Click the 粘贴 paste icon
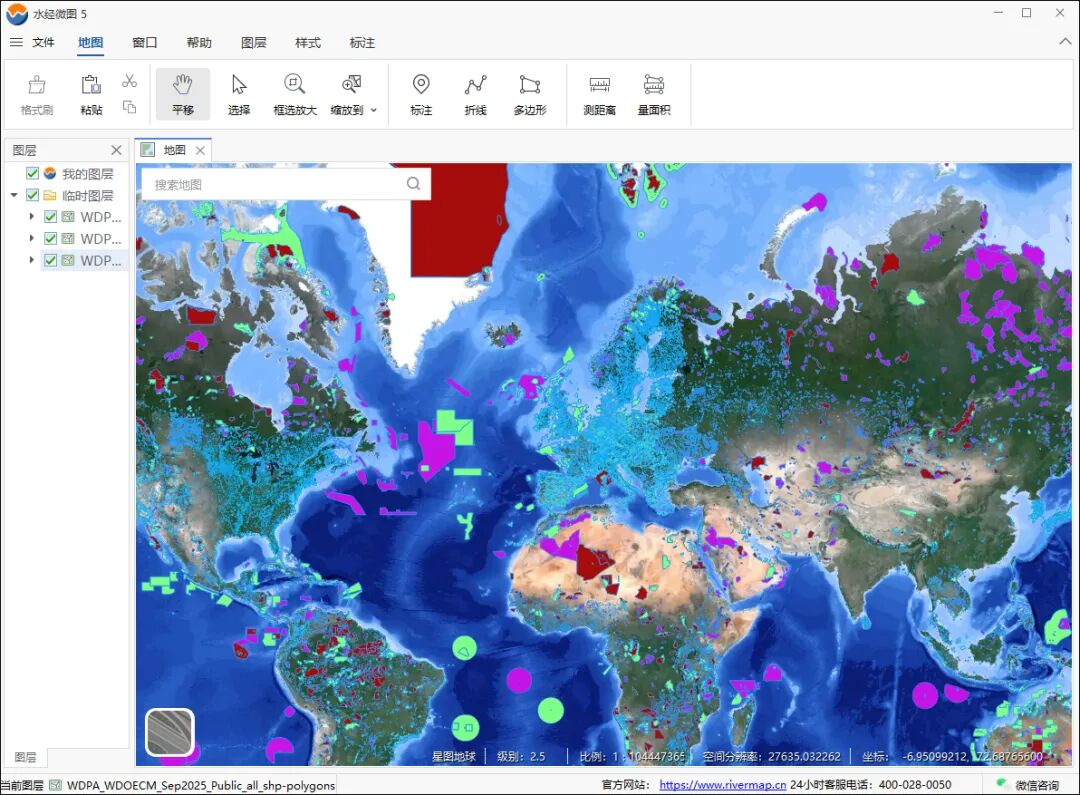1080x795 pixels. click(91, 94)
